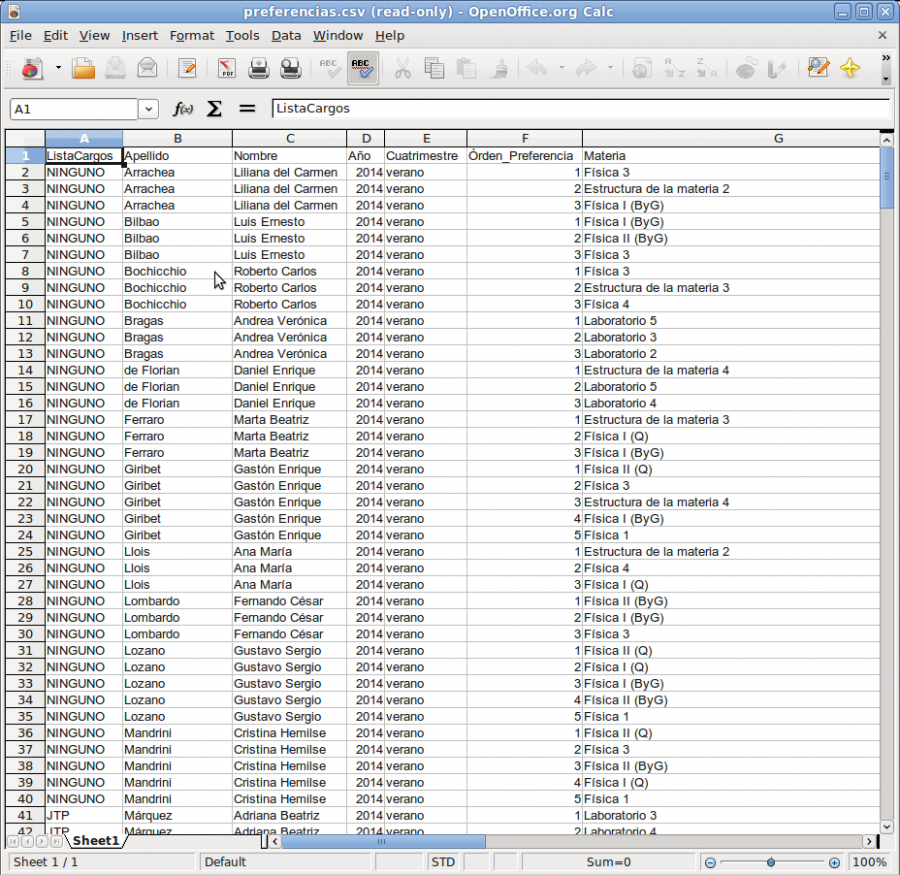Open the Tools menu
Image resolution: width=900 pixels, height=875 pixels.
point(242,36)
